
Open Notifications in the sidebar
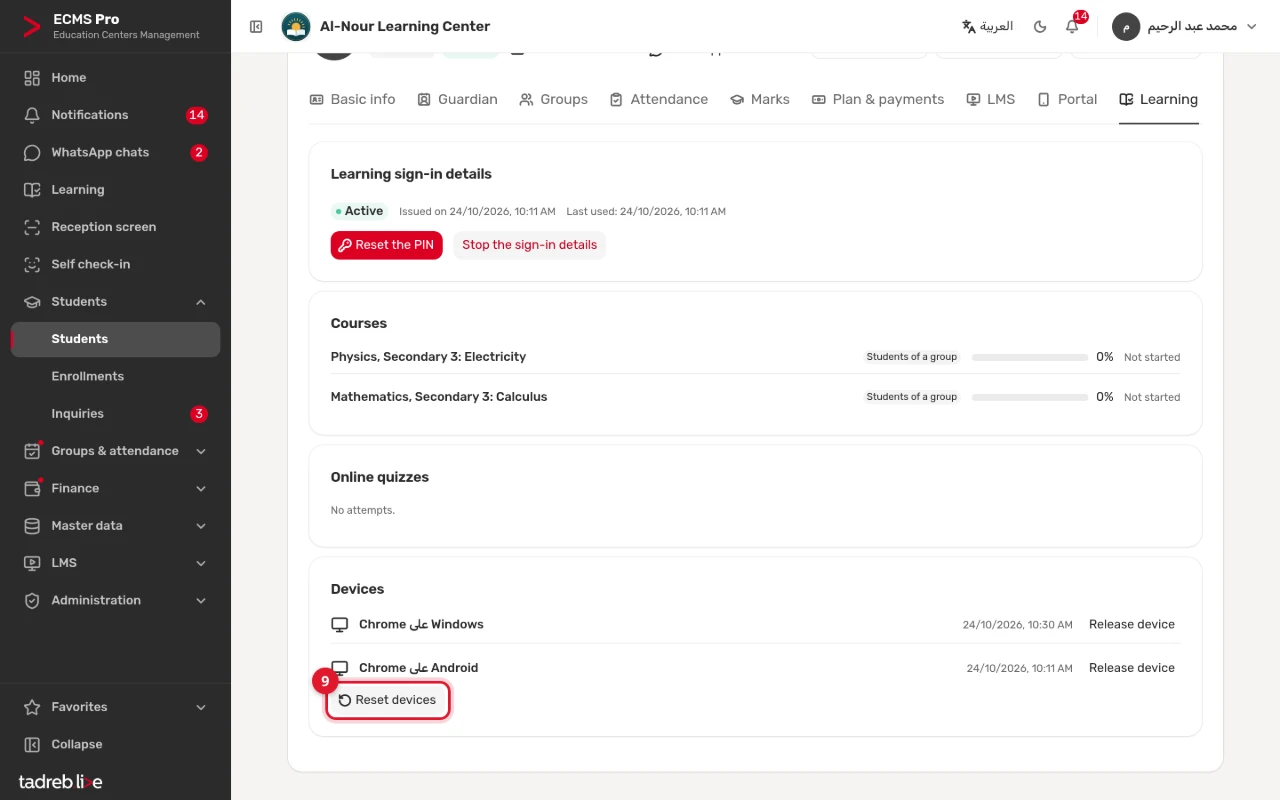[115, 115]
